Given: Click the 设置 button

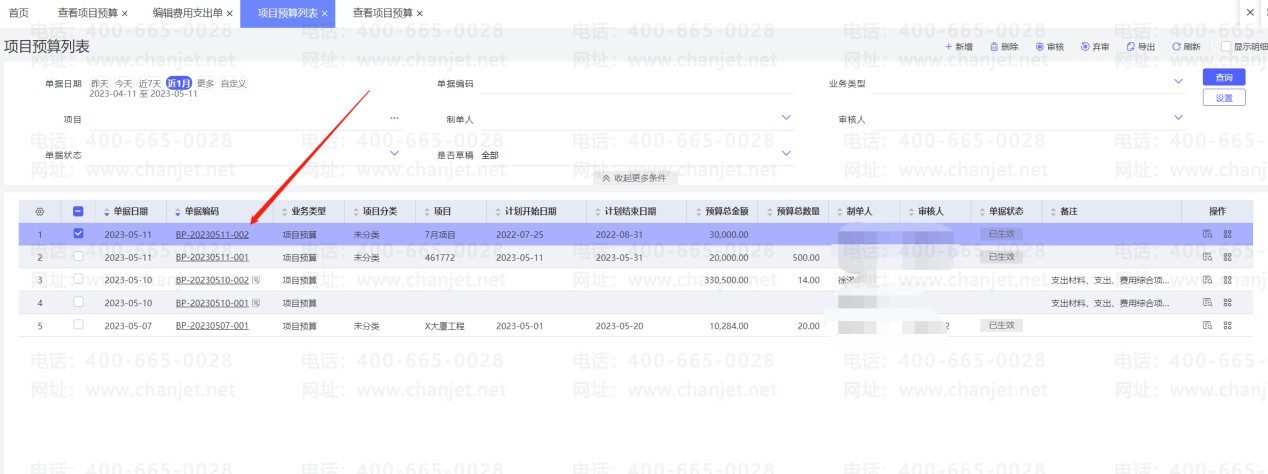Looking at the screenshot, I should click(1224, 98).
